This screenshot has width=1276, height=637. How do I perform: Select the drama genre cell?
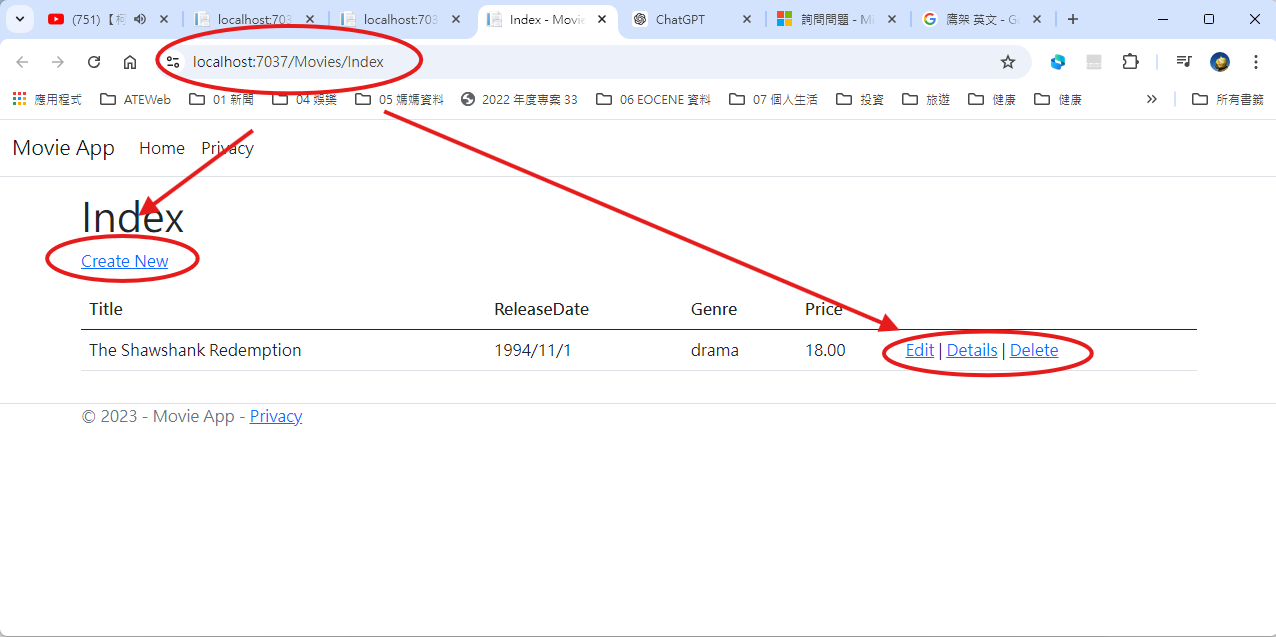[x=715, y=350]
